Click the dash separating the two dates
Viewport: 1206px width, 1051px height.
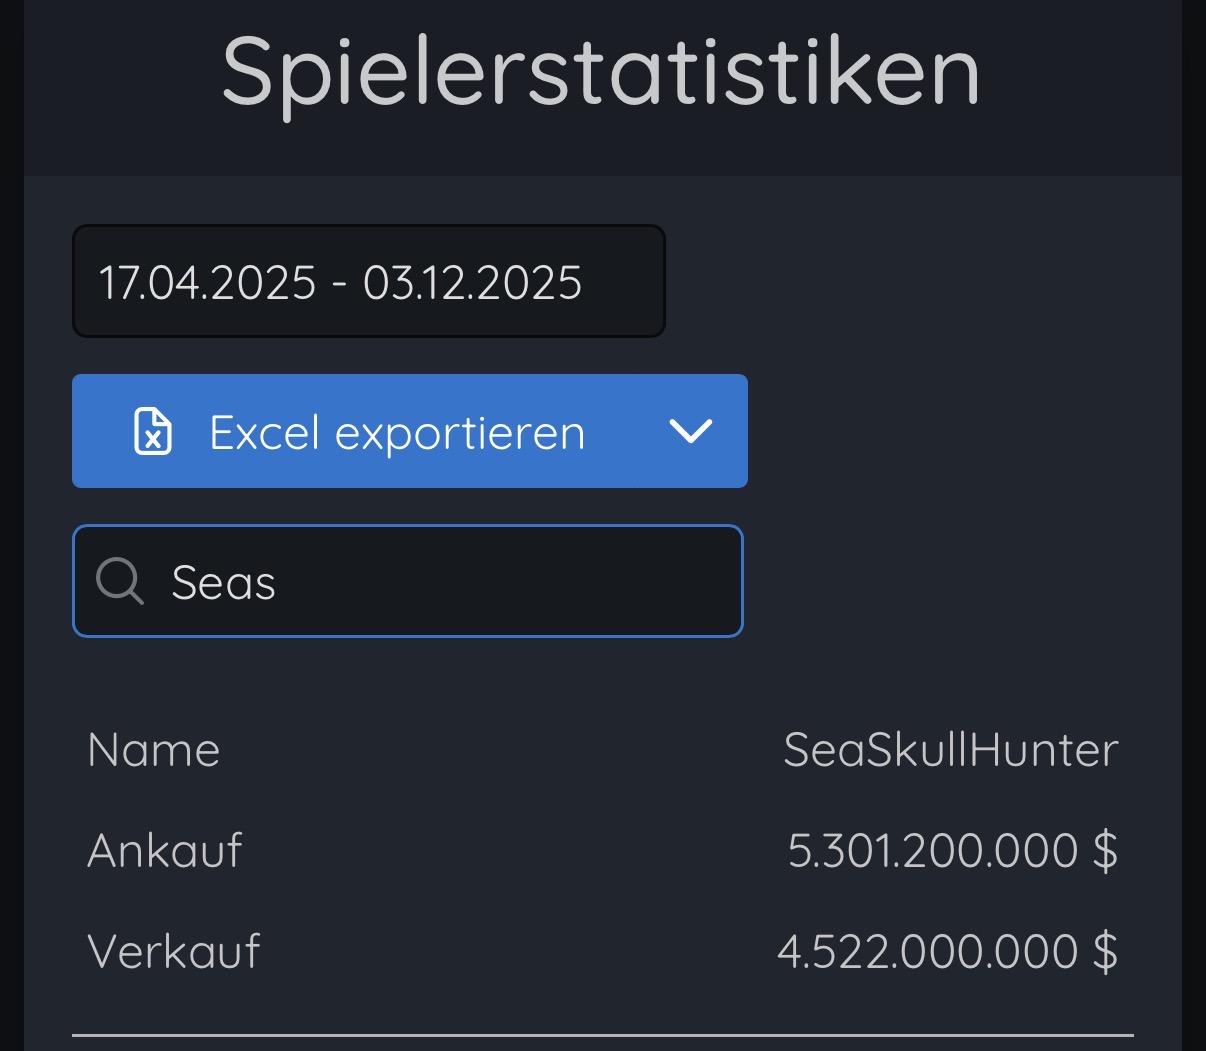(340, 285)
